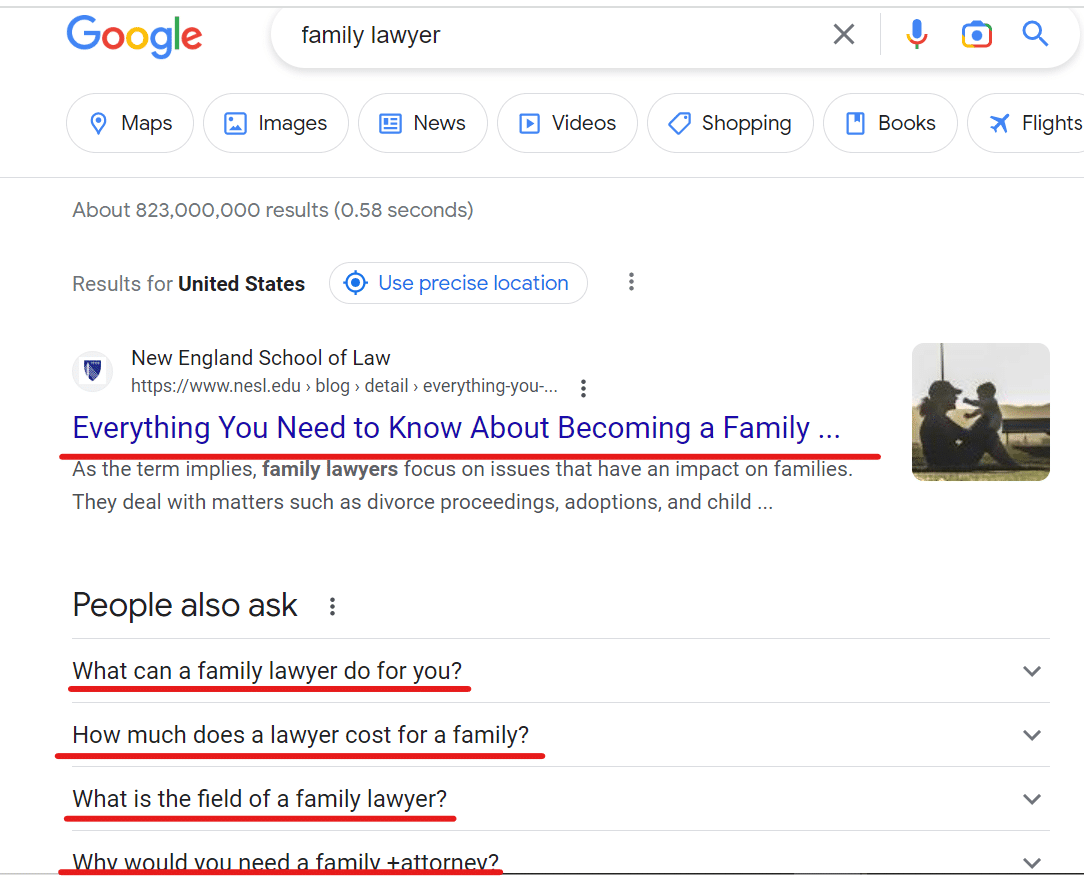Image resolution: width=1084 pixels, height=876 pixels.
Task: Clear the search box with the X icon
Action: [x=843, y=34]
